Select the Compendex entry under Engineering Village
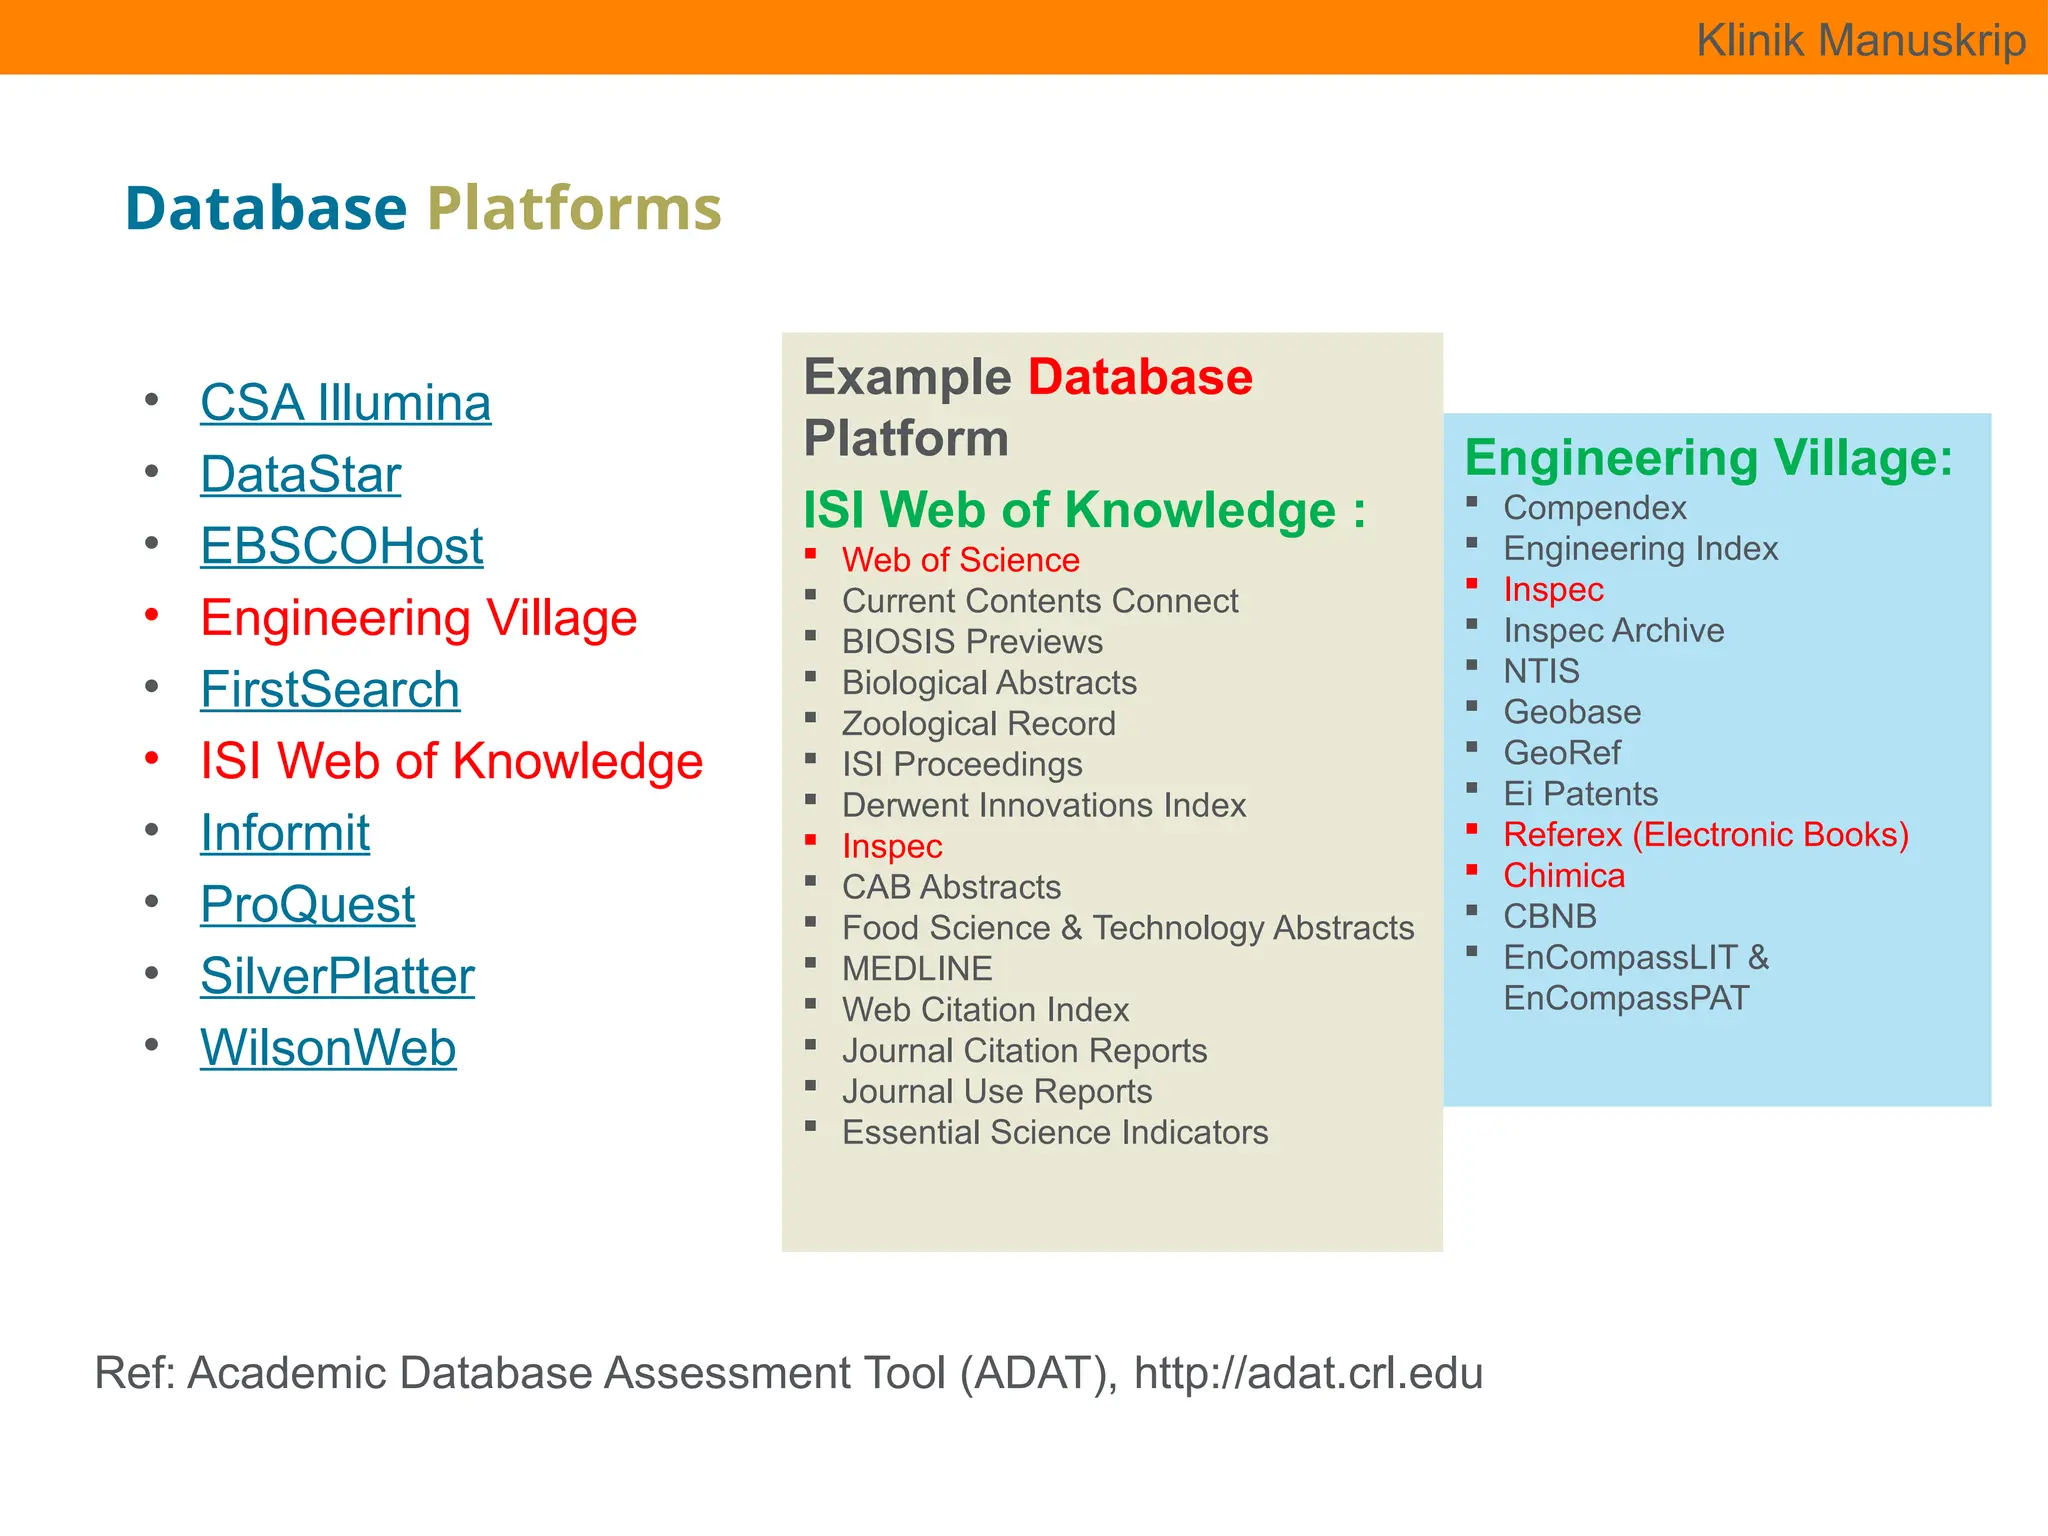This screenshot has height=1536, width=2048. click(x=1594, y=508)
